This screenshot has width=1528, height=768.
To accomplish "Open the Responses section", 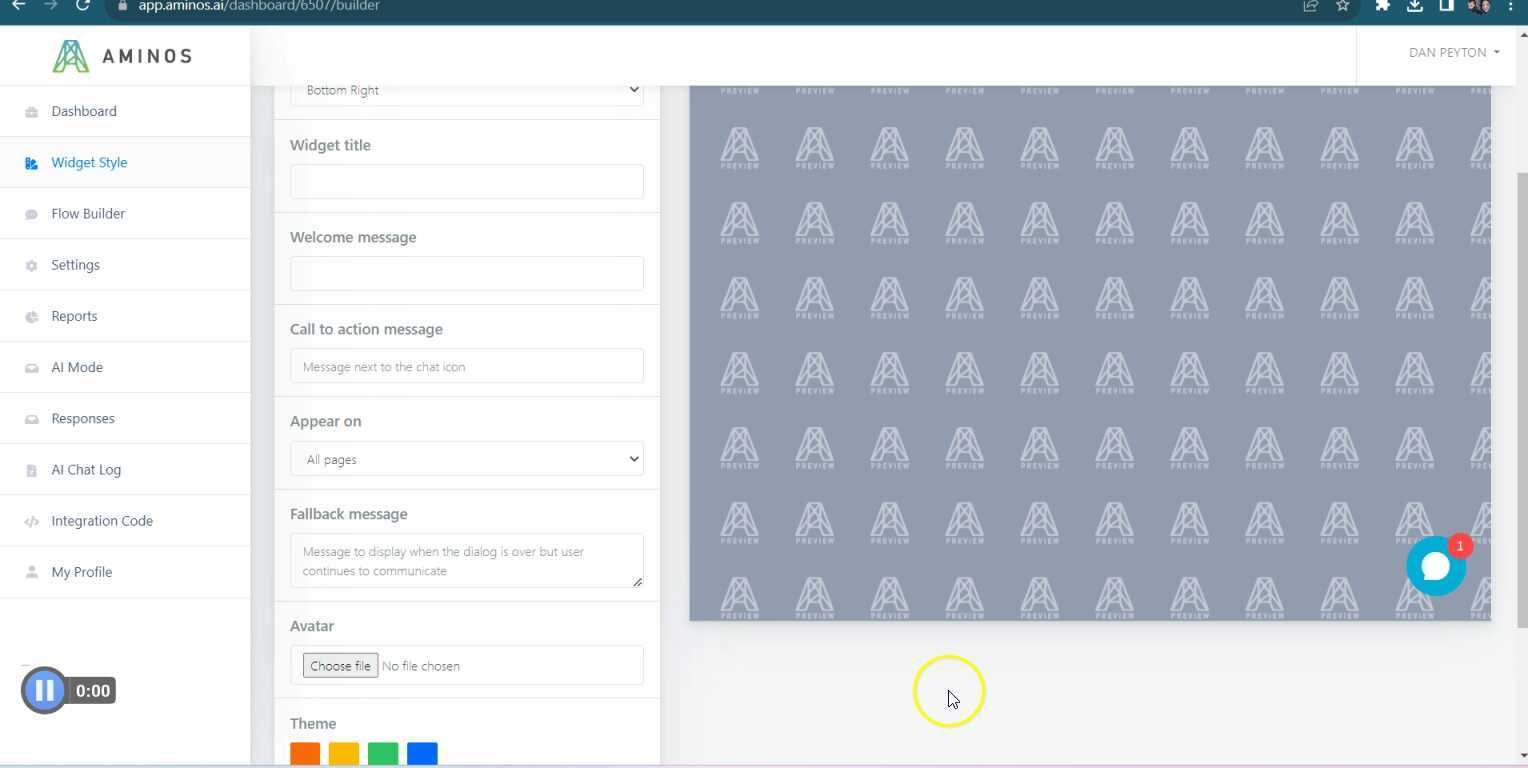I will [83, 418].
